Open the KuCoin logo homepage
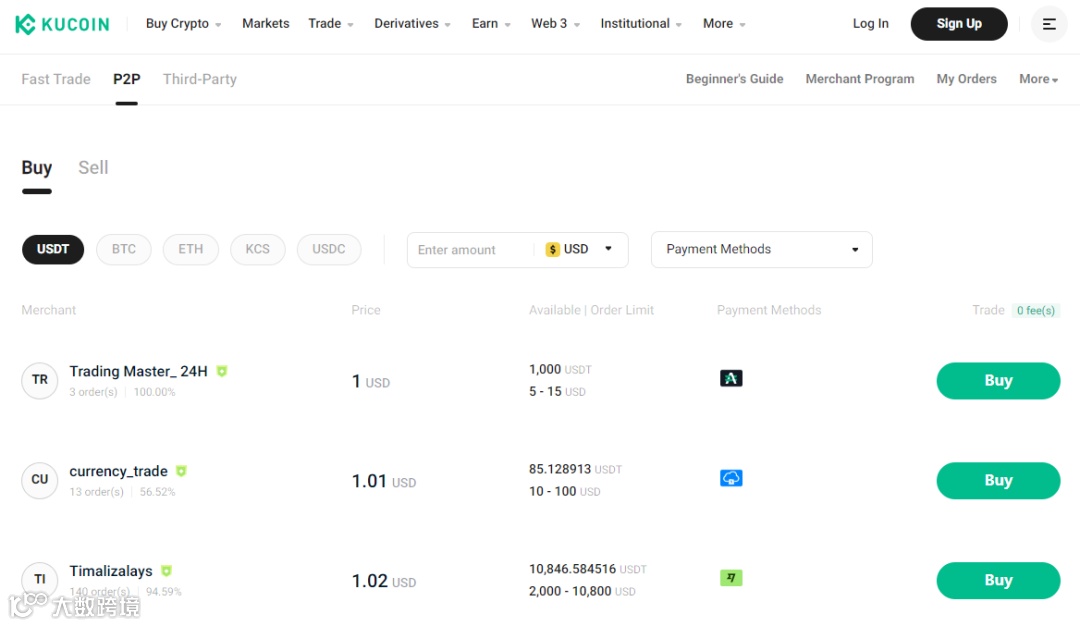Image resolution: width=1080 pixels, height=626 pixels. click(x=62, y=24)
